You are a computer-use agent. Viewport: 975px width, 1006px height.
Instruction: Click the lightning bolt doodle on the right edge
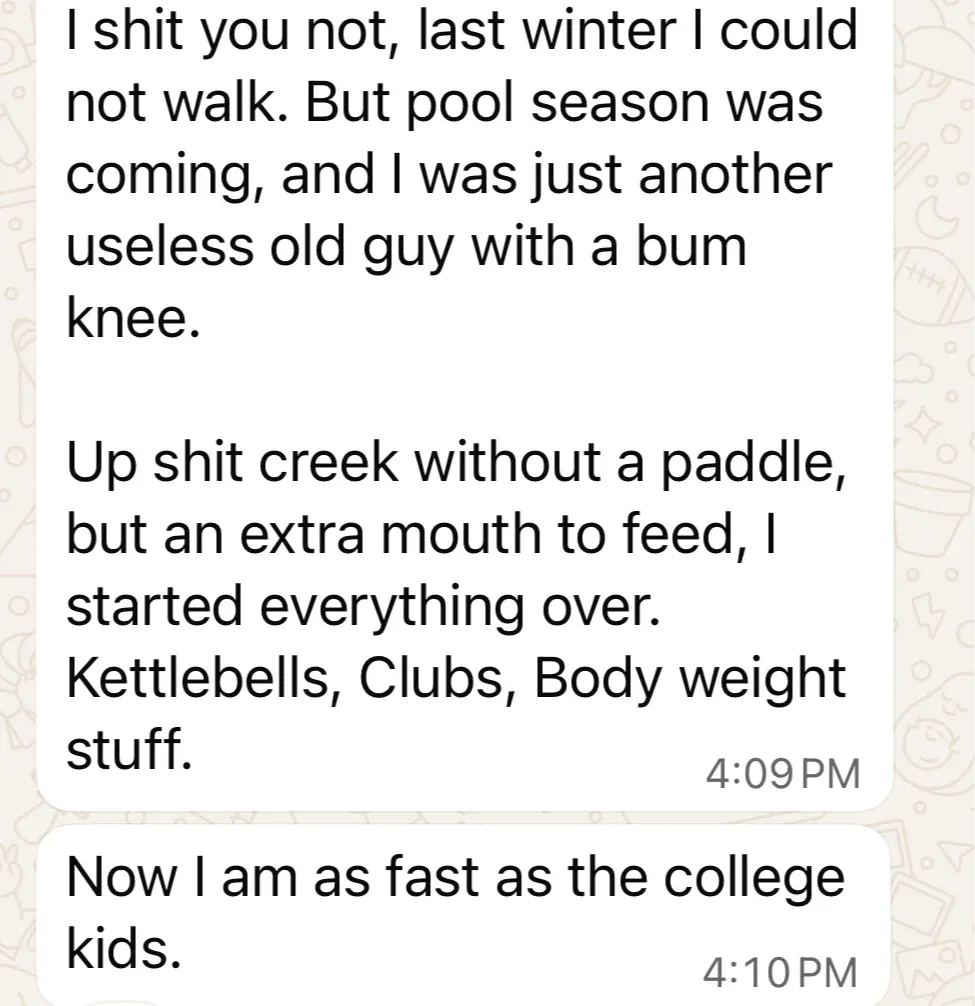[930, 615]
